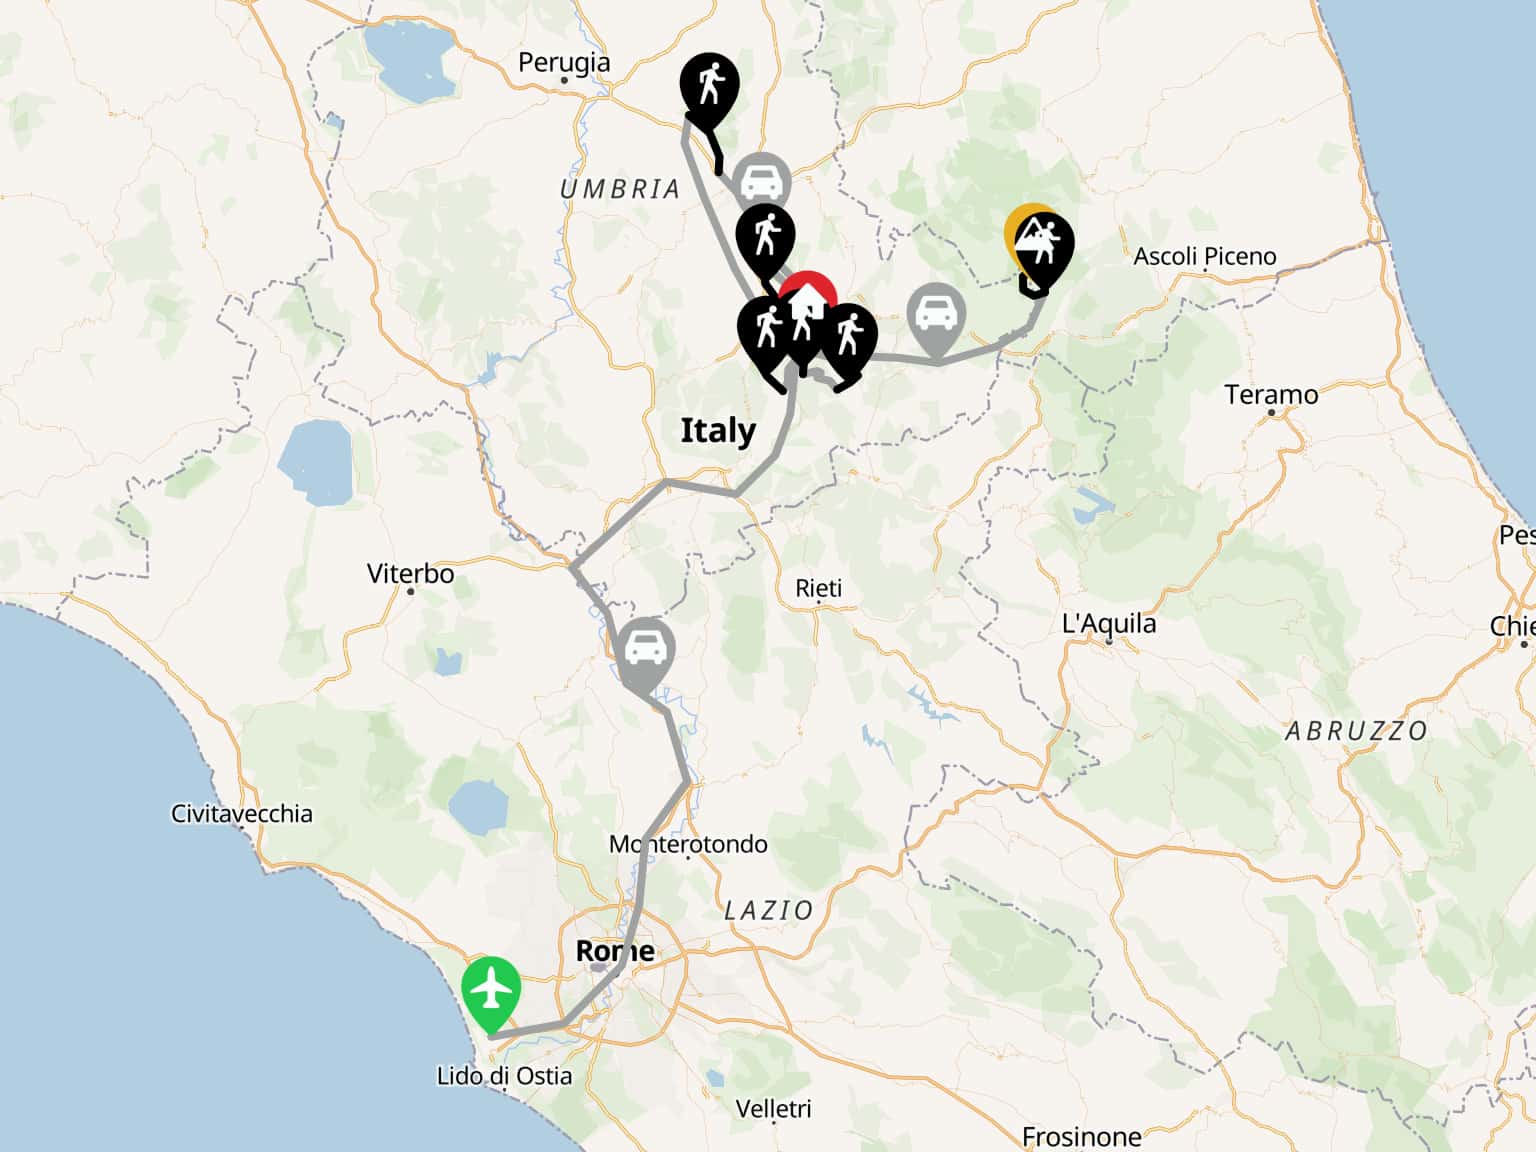Click the L'Aquila city label
This screenshot has height=1152, width=1536.
tap(1109, 624)
